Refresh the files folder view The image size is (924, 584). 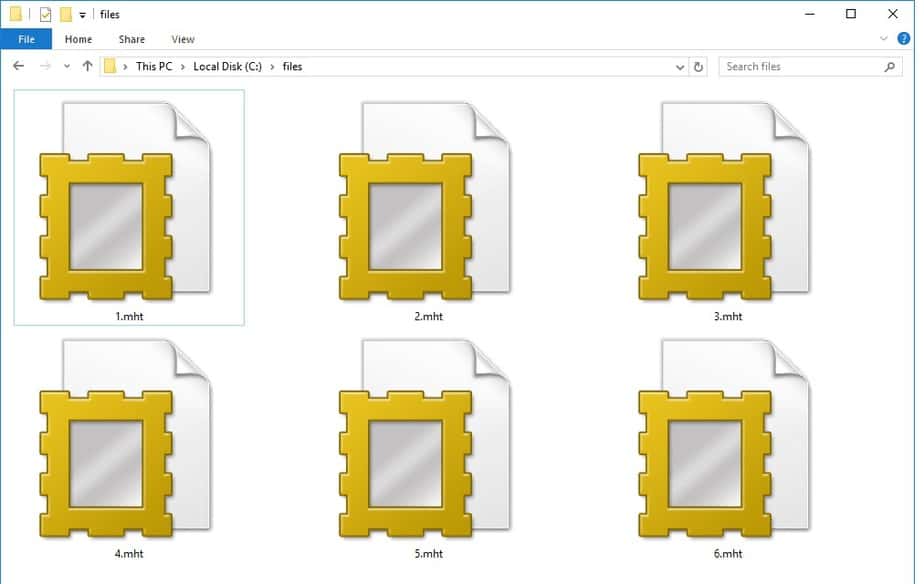698,67
